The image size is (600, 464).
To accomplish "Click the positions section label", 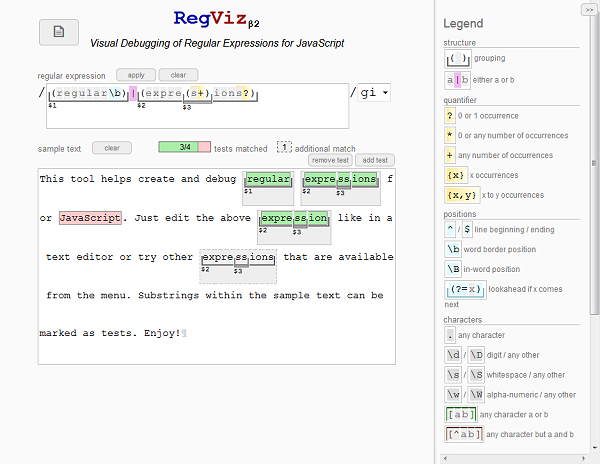I will (460, 214).
